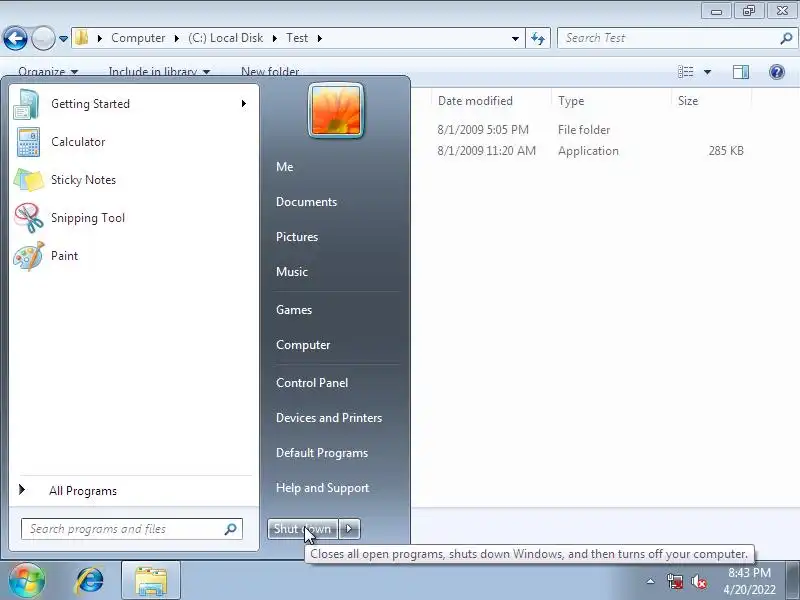Image resolution: width=800 pixels, height=600 pixels.
Task: Select Windows Explorer taskbar button
Action: click(x=151, y=581)
